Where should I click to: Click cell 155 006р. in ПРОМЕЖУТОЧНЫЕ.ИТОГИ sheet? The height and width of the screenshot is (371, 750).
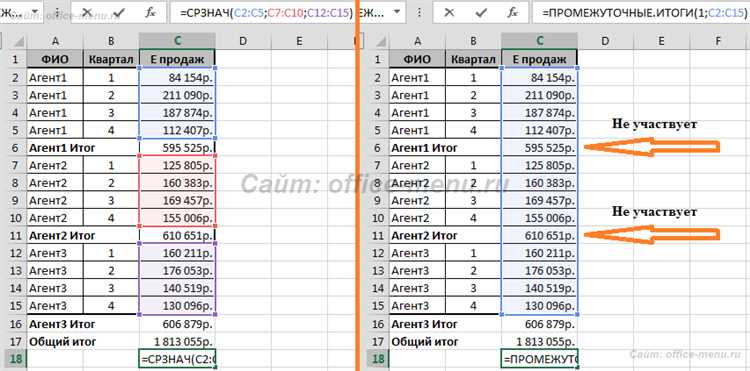(x=540, y=218)
